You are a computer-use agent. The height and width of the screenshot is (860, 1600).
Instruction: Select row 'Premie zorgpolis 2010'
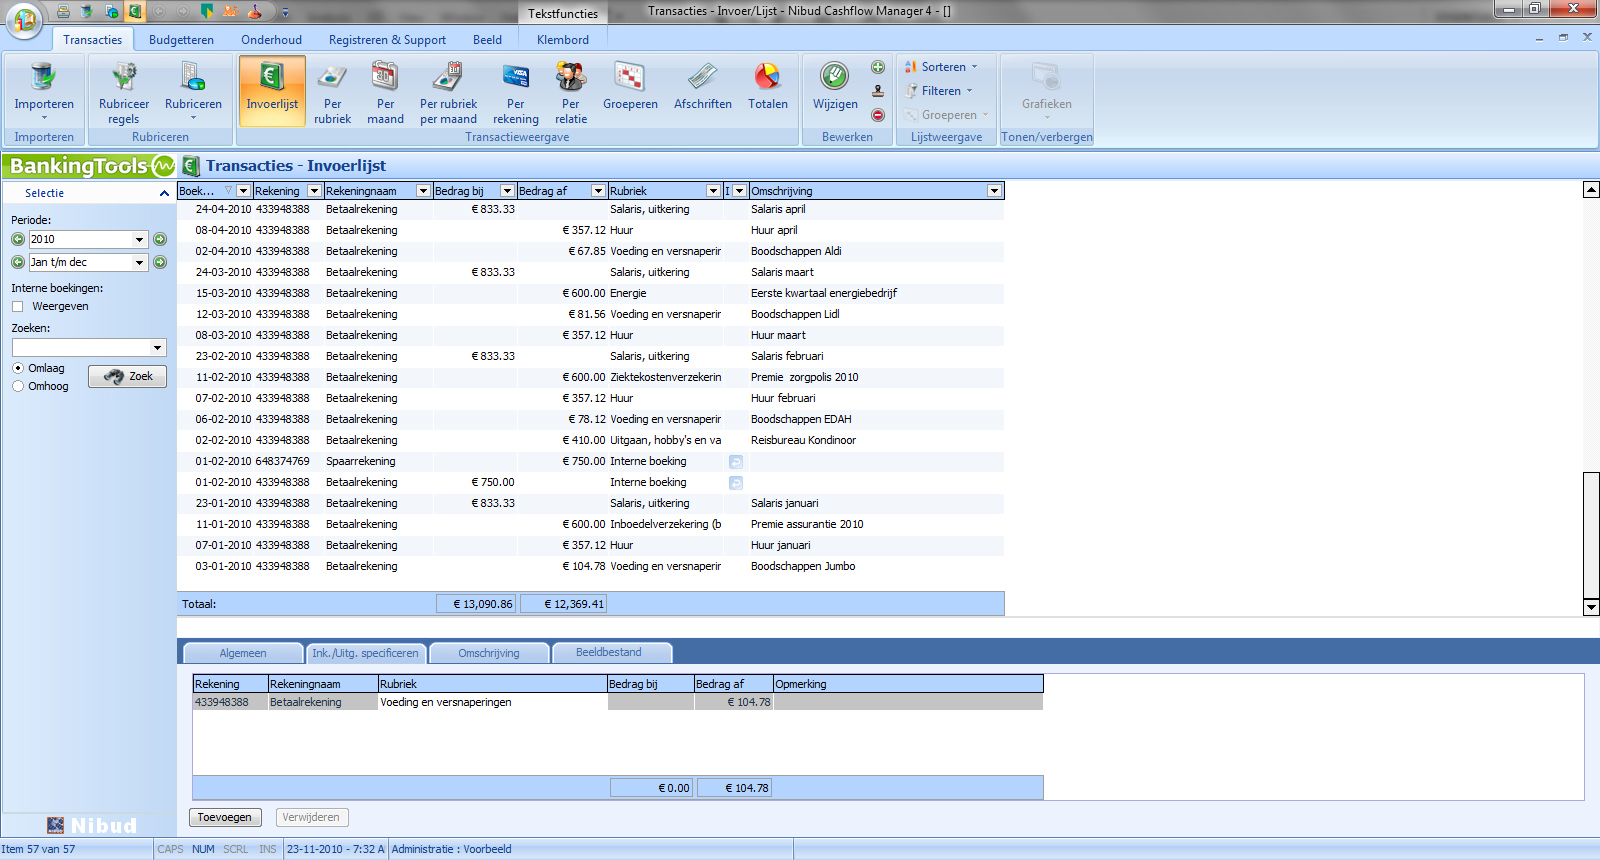click(591, 377)
